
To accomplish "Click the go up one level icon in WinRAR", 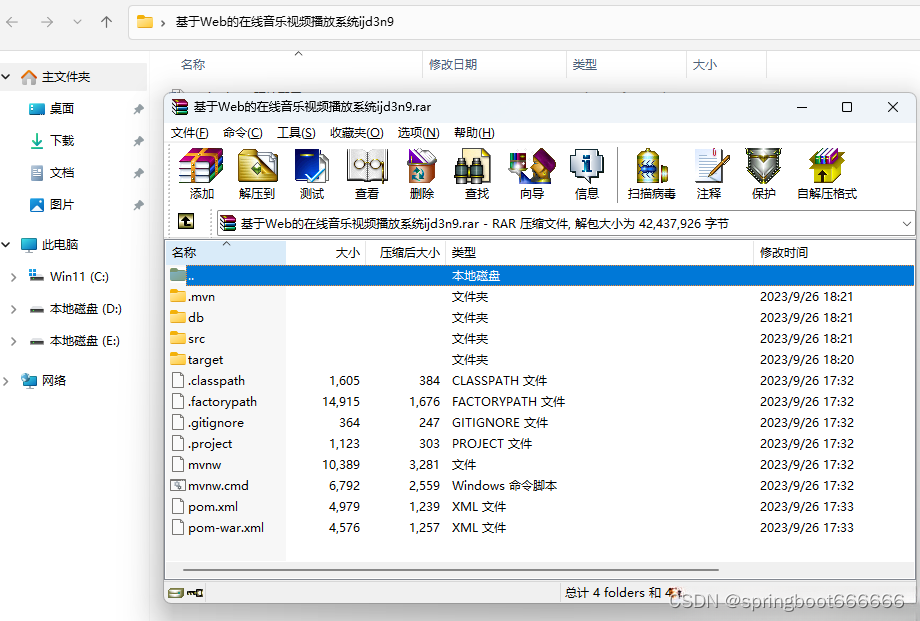I will pos(186,221).
